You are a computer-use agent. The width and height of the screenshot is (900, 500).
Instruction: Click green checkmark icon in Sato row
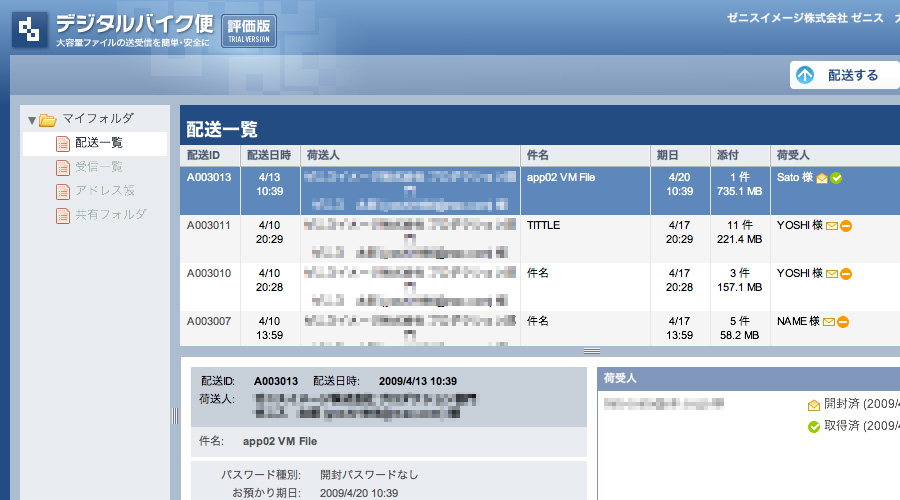[836, 178]
